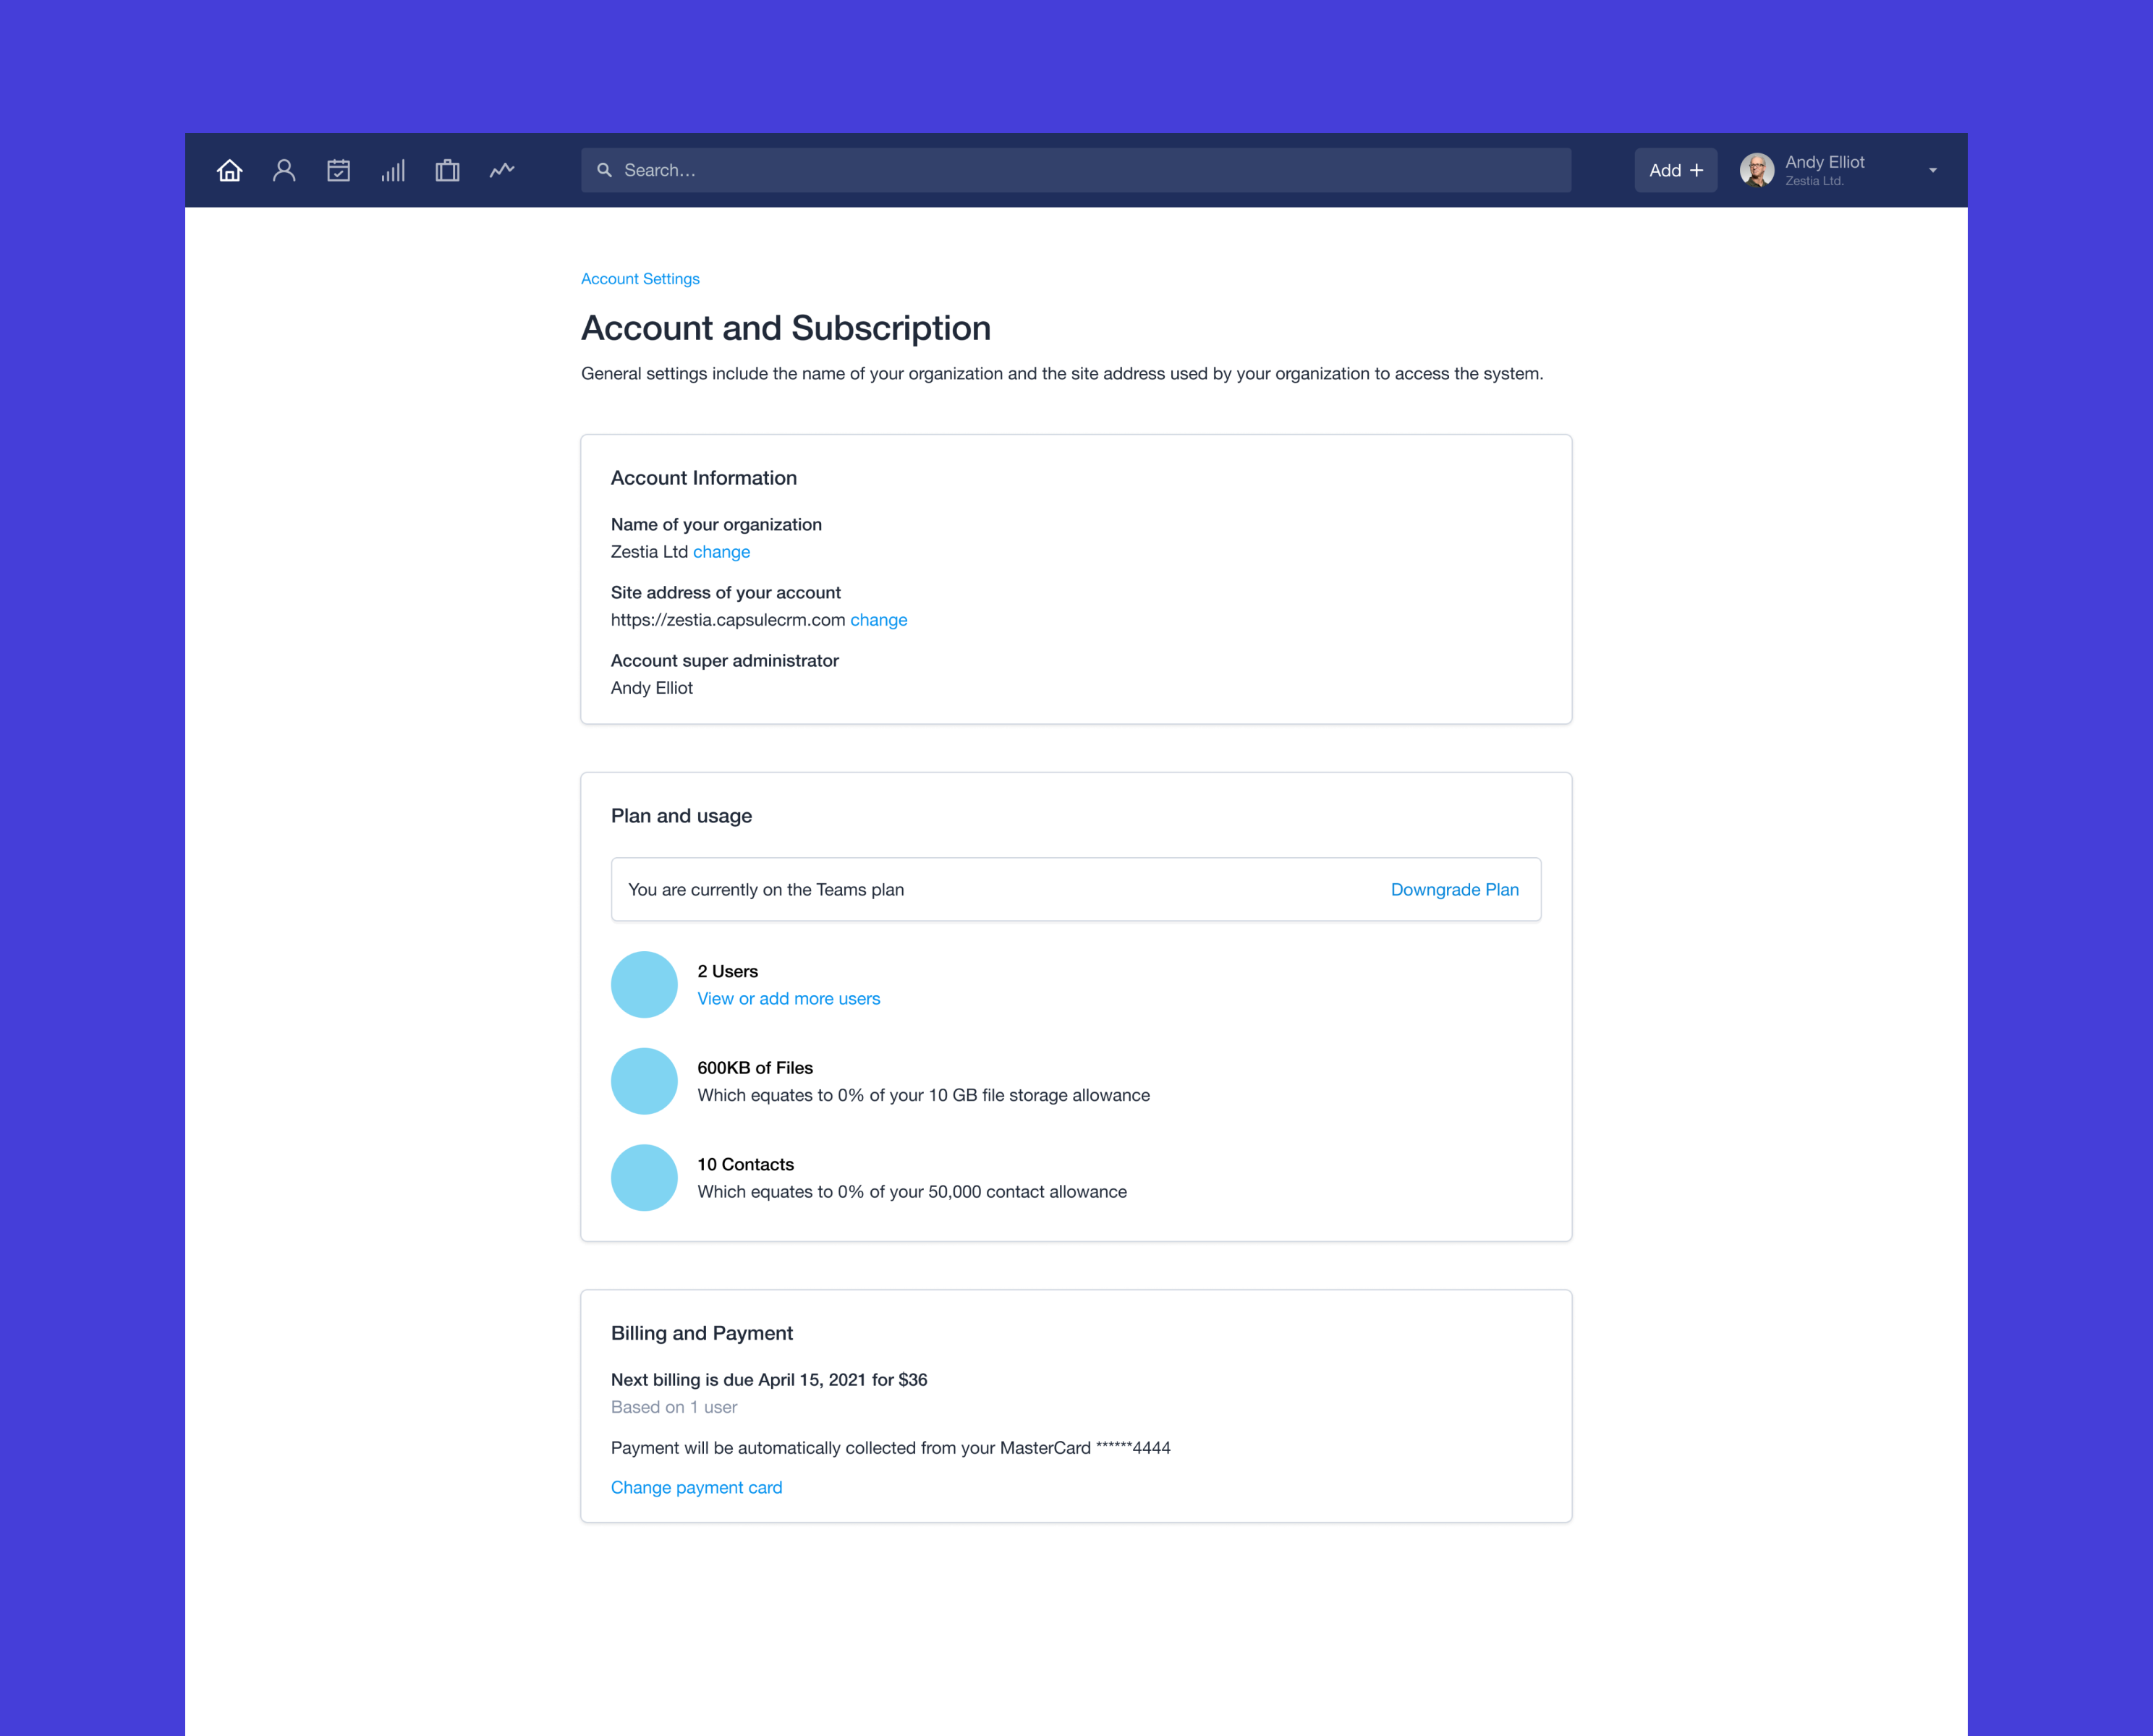Click the Contacts usage circle indicator
Image resolution: width=2153 pixels, height=1736 pixels.
pos(644,1177)
